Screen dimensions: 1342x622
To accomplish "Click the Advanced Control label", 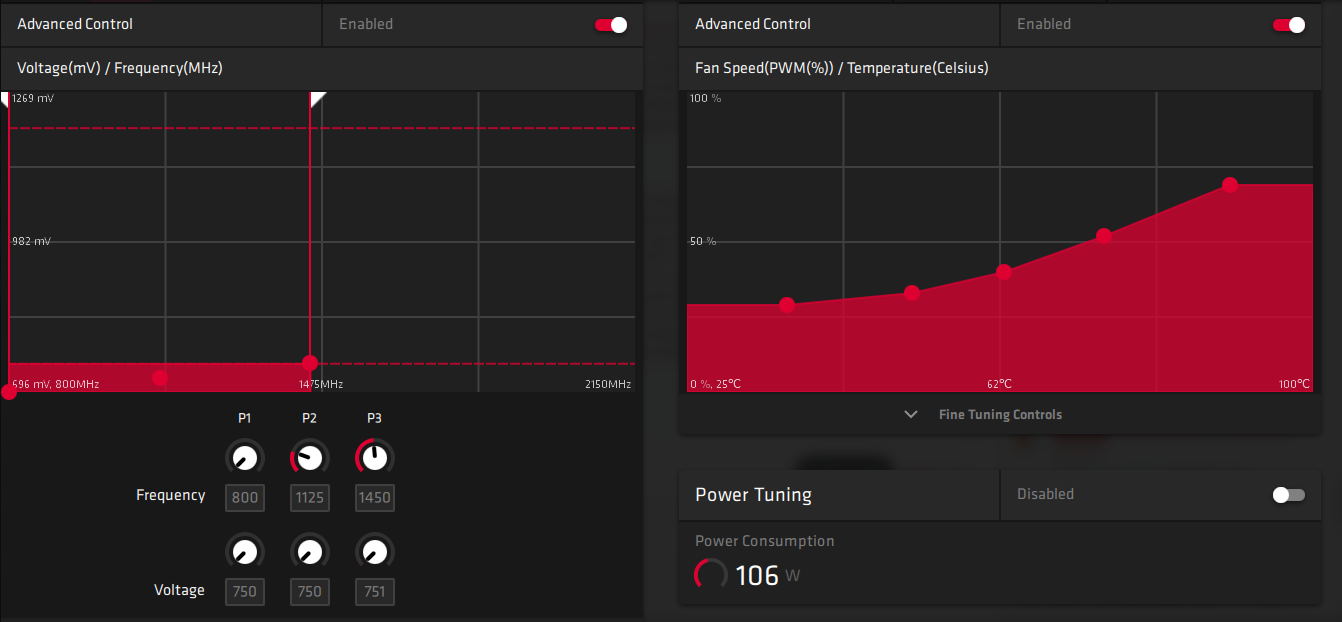I will click(x=72, y=24).
